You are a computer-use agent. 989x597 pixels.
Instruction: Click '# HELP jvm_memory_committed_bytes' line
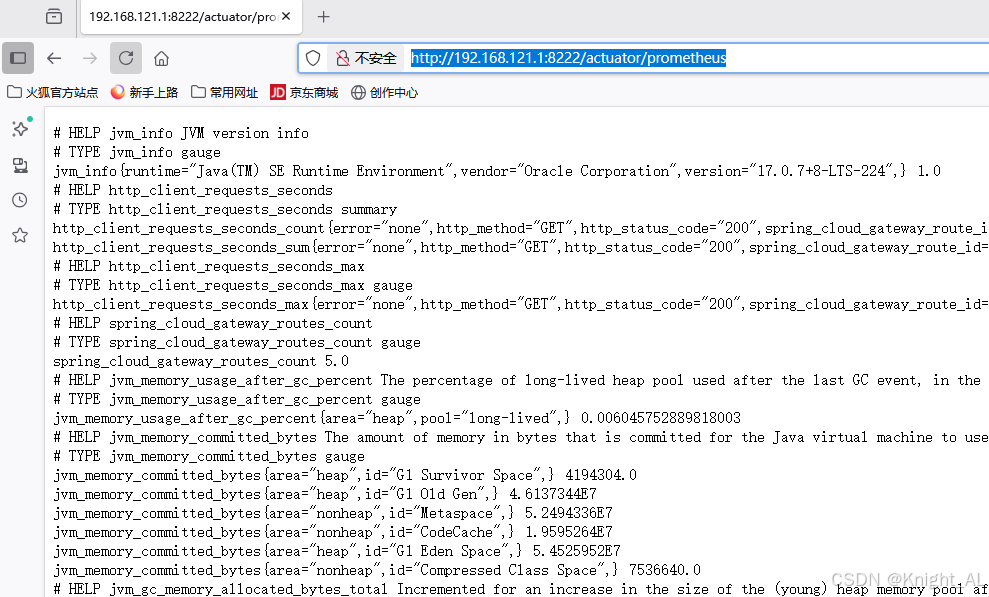[x=521, y=437]
